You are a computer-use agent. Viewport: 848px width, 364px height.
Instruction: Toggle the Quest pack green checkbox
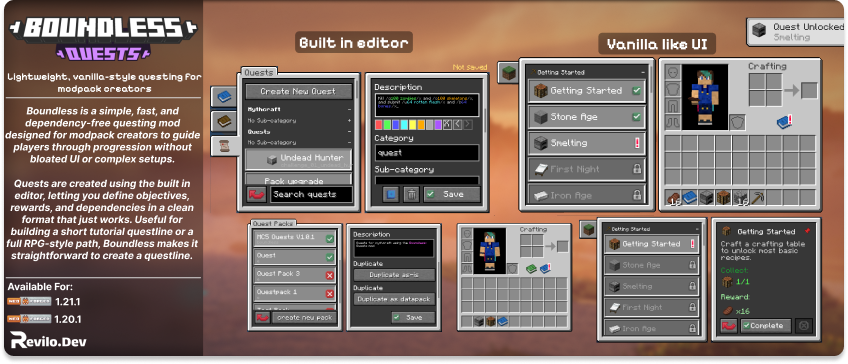tap(330, 257)
